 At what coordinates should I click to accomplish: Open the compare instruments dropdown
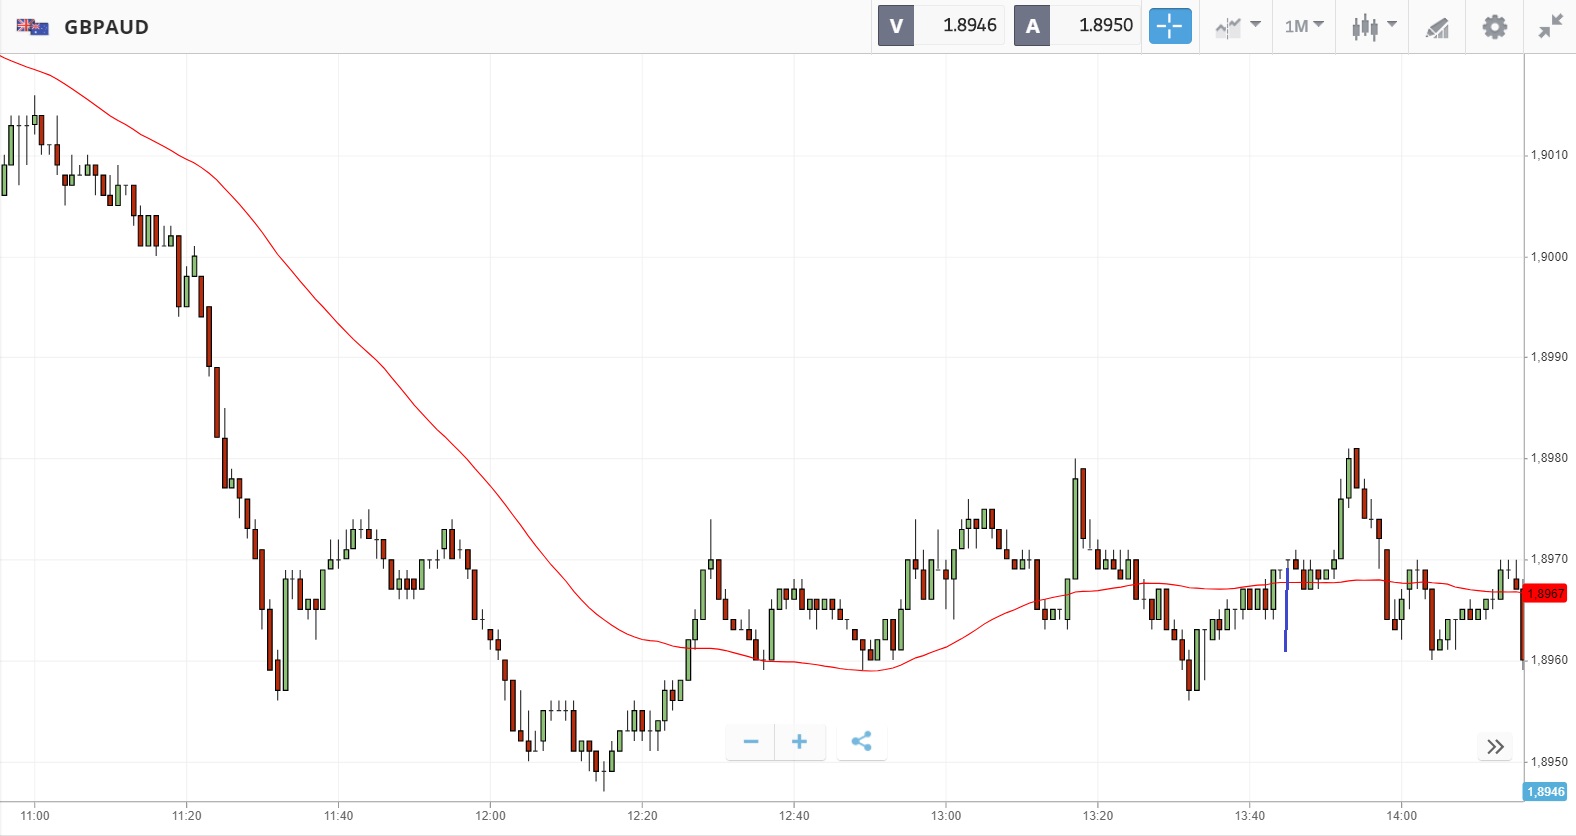(1238, 27)
